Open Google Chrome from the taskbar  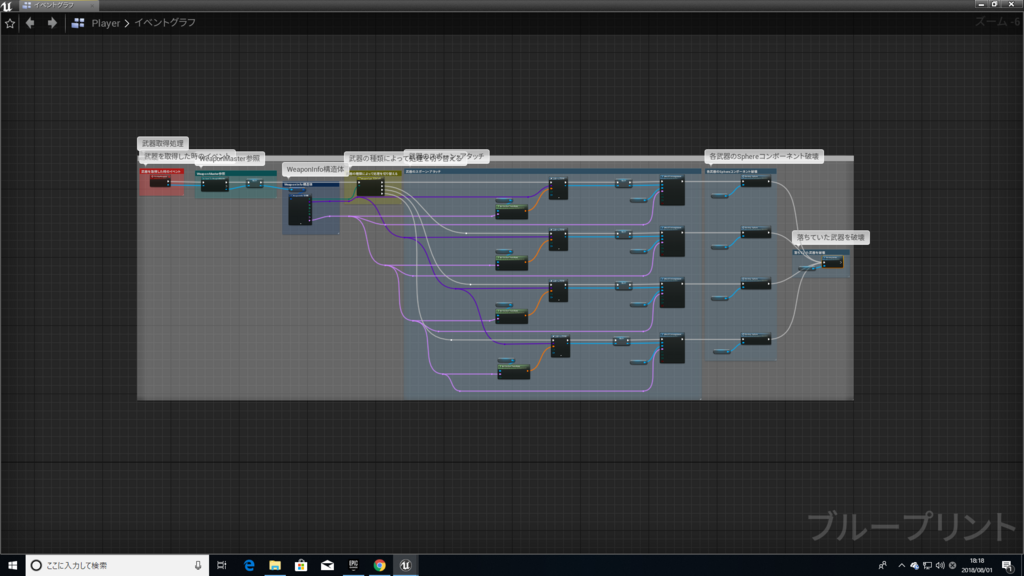pyautogui.click(x=379, y=566)
